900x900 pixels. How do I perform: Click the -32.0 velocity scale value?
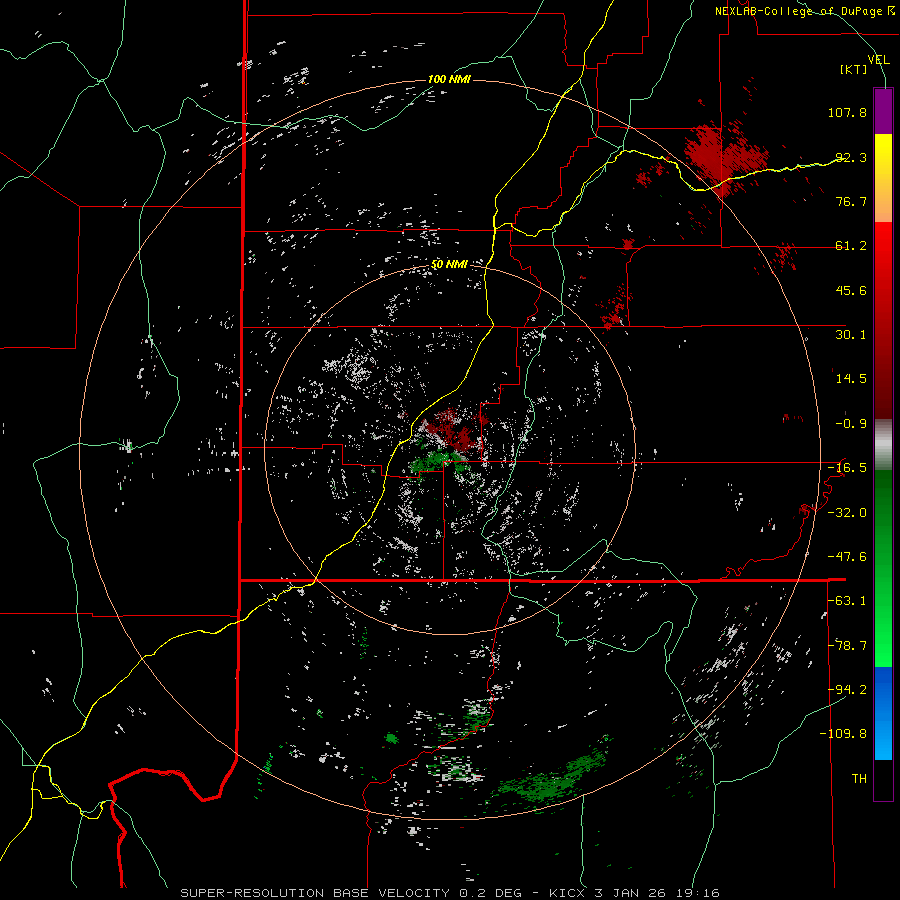click(x=847, y=513)
